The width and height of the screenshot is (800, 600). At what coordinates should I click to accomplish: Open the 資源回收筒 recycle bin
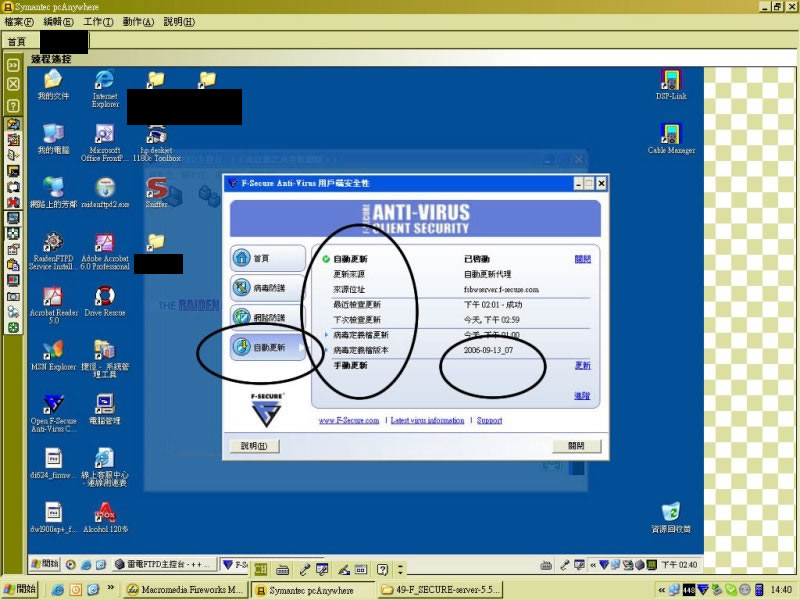671,518
